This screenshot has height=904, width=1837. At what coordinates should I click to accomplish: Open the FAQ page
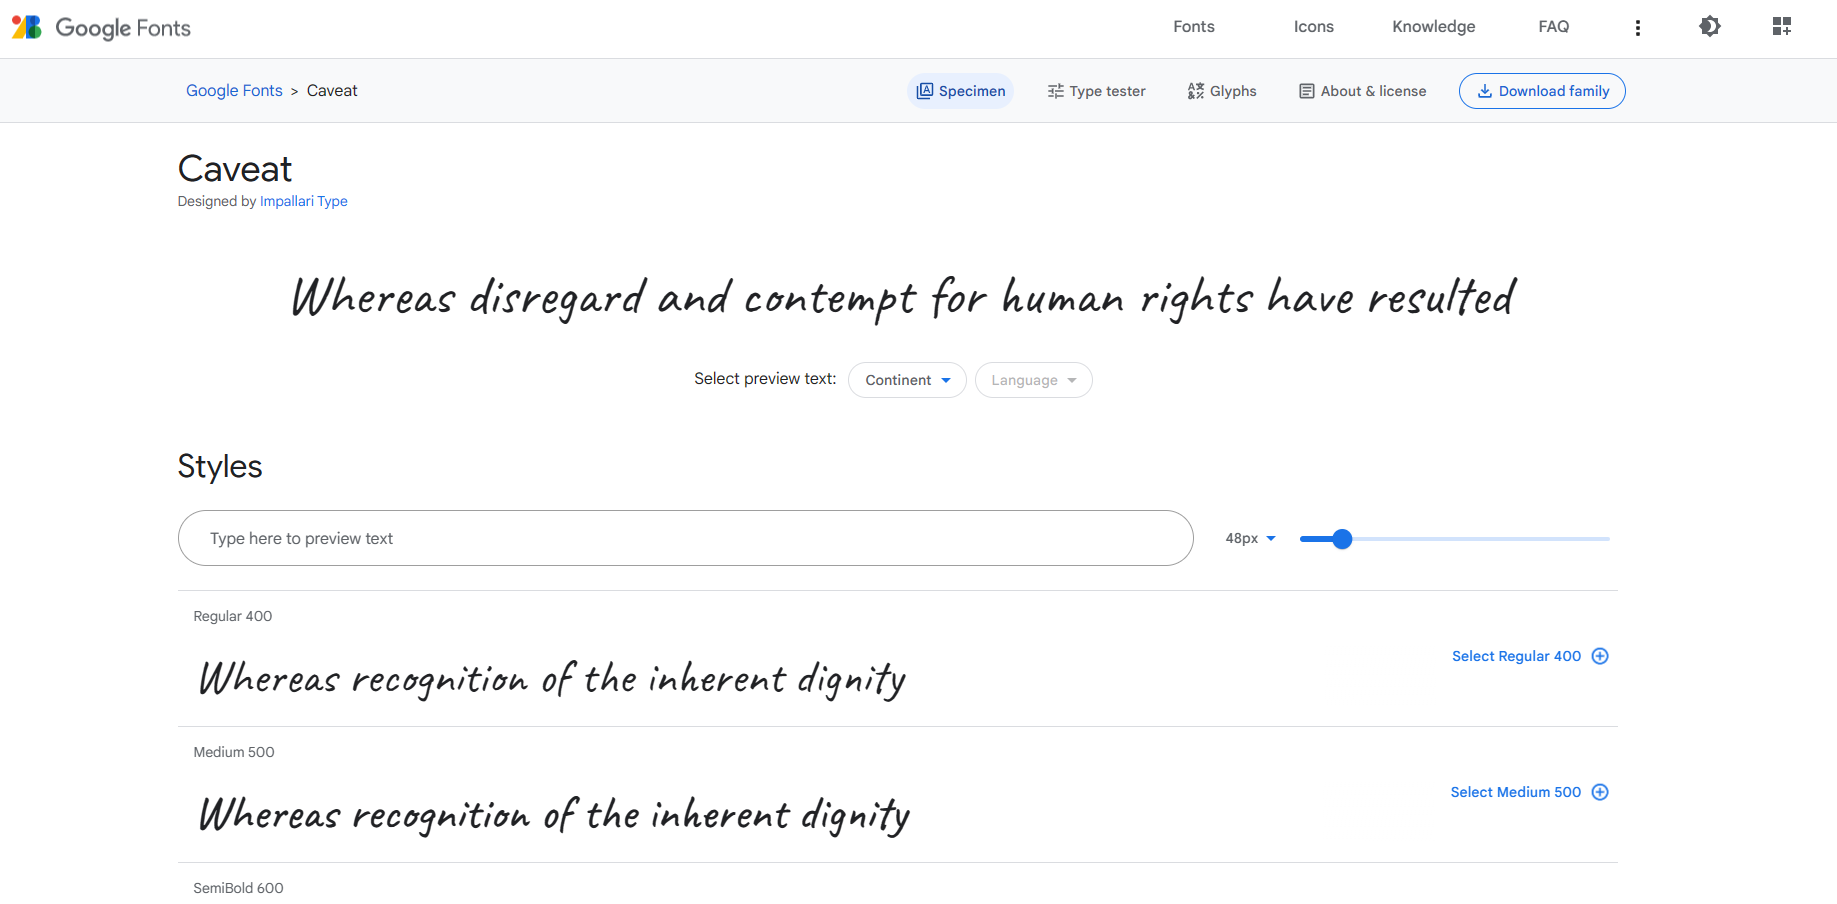pyautogui.click(x=1554, y=27)
